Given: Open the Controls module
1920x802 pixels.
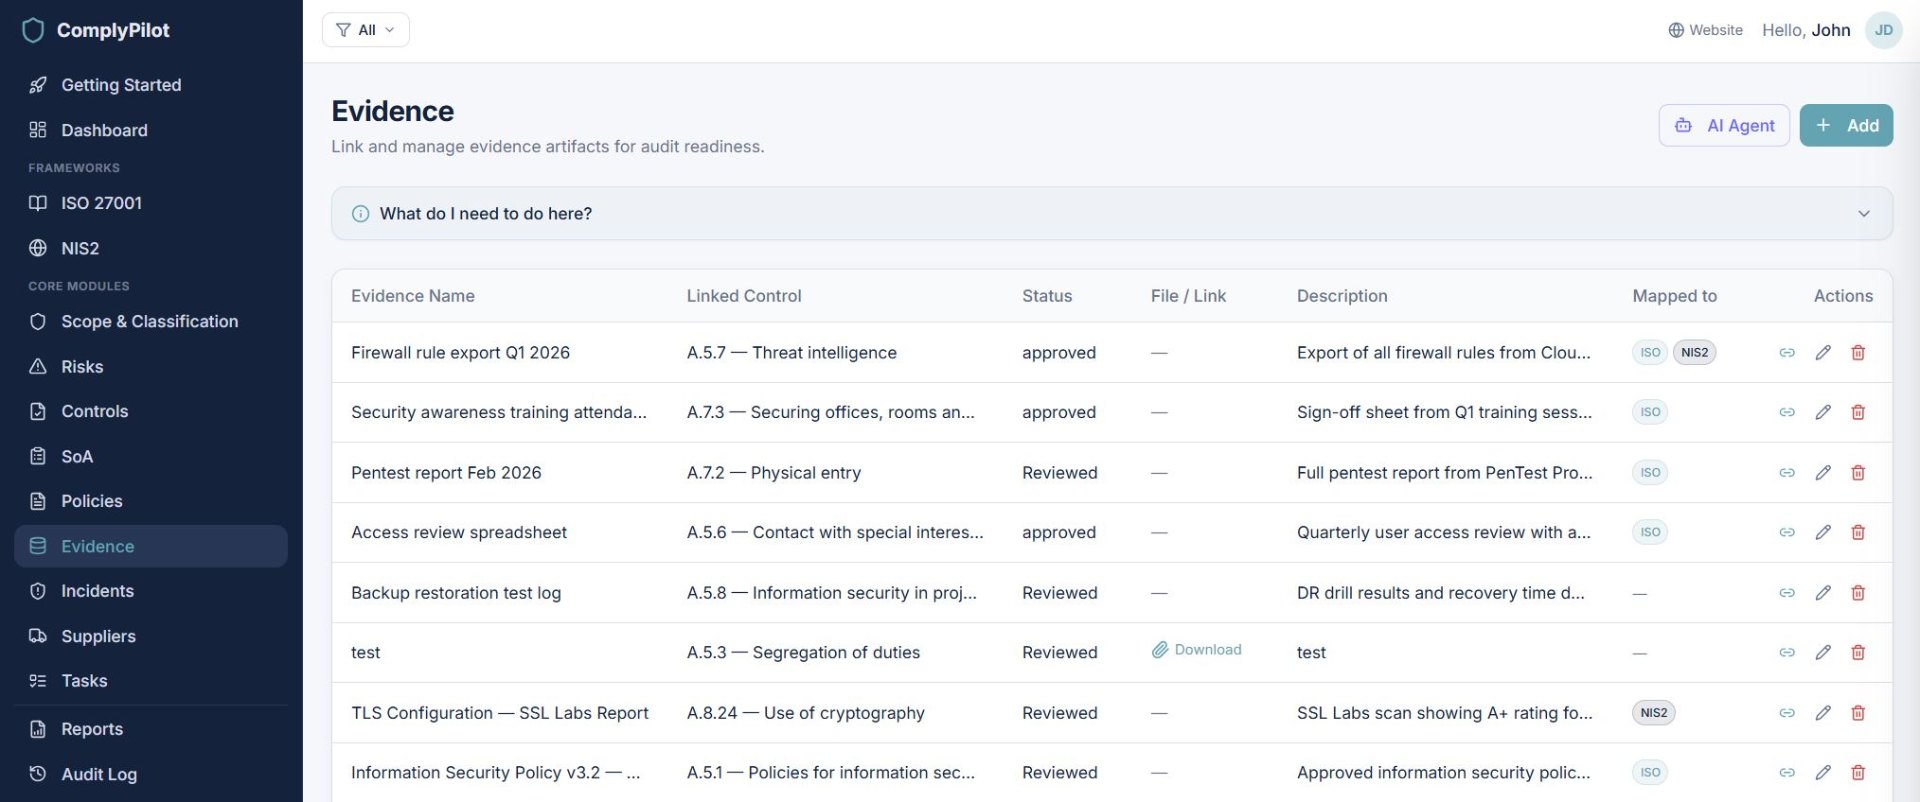Looking at the screenshot, I should click(150, 411).
